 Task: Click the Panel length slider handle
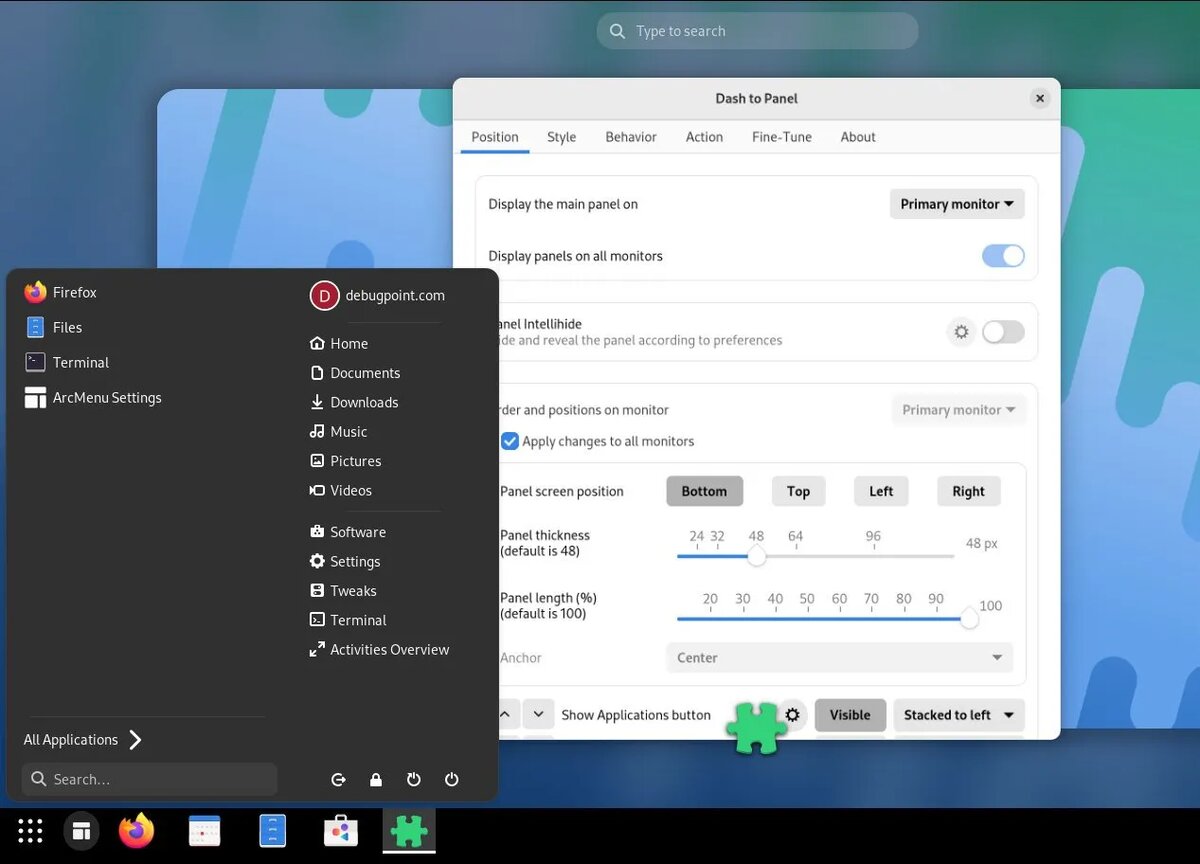point(969,619)
